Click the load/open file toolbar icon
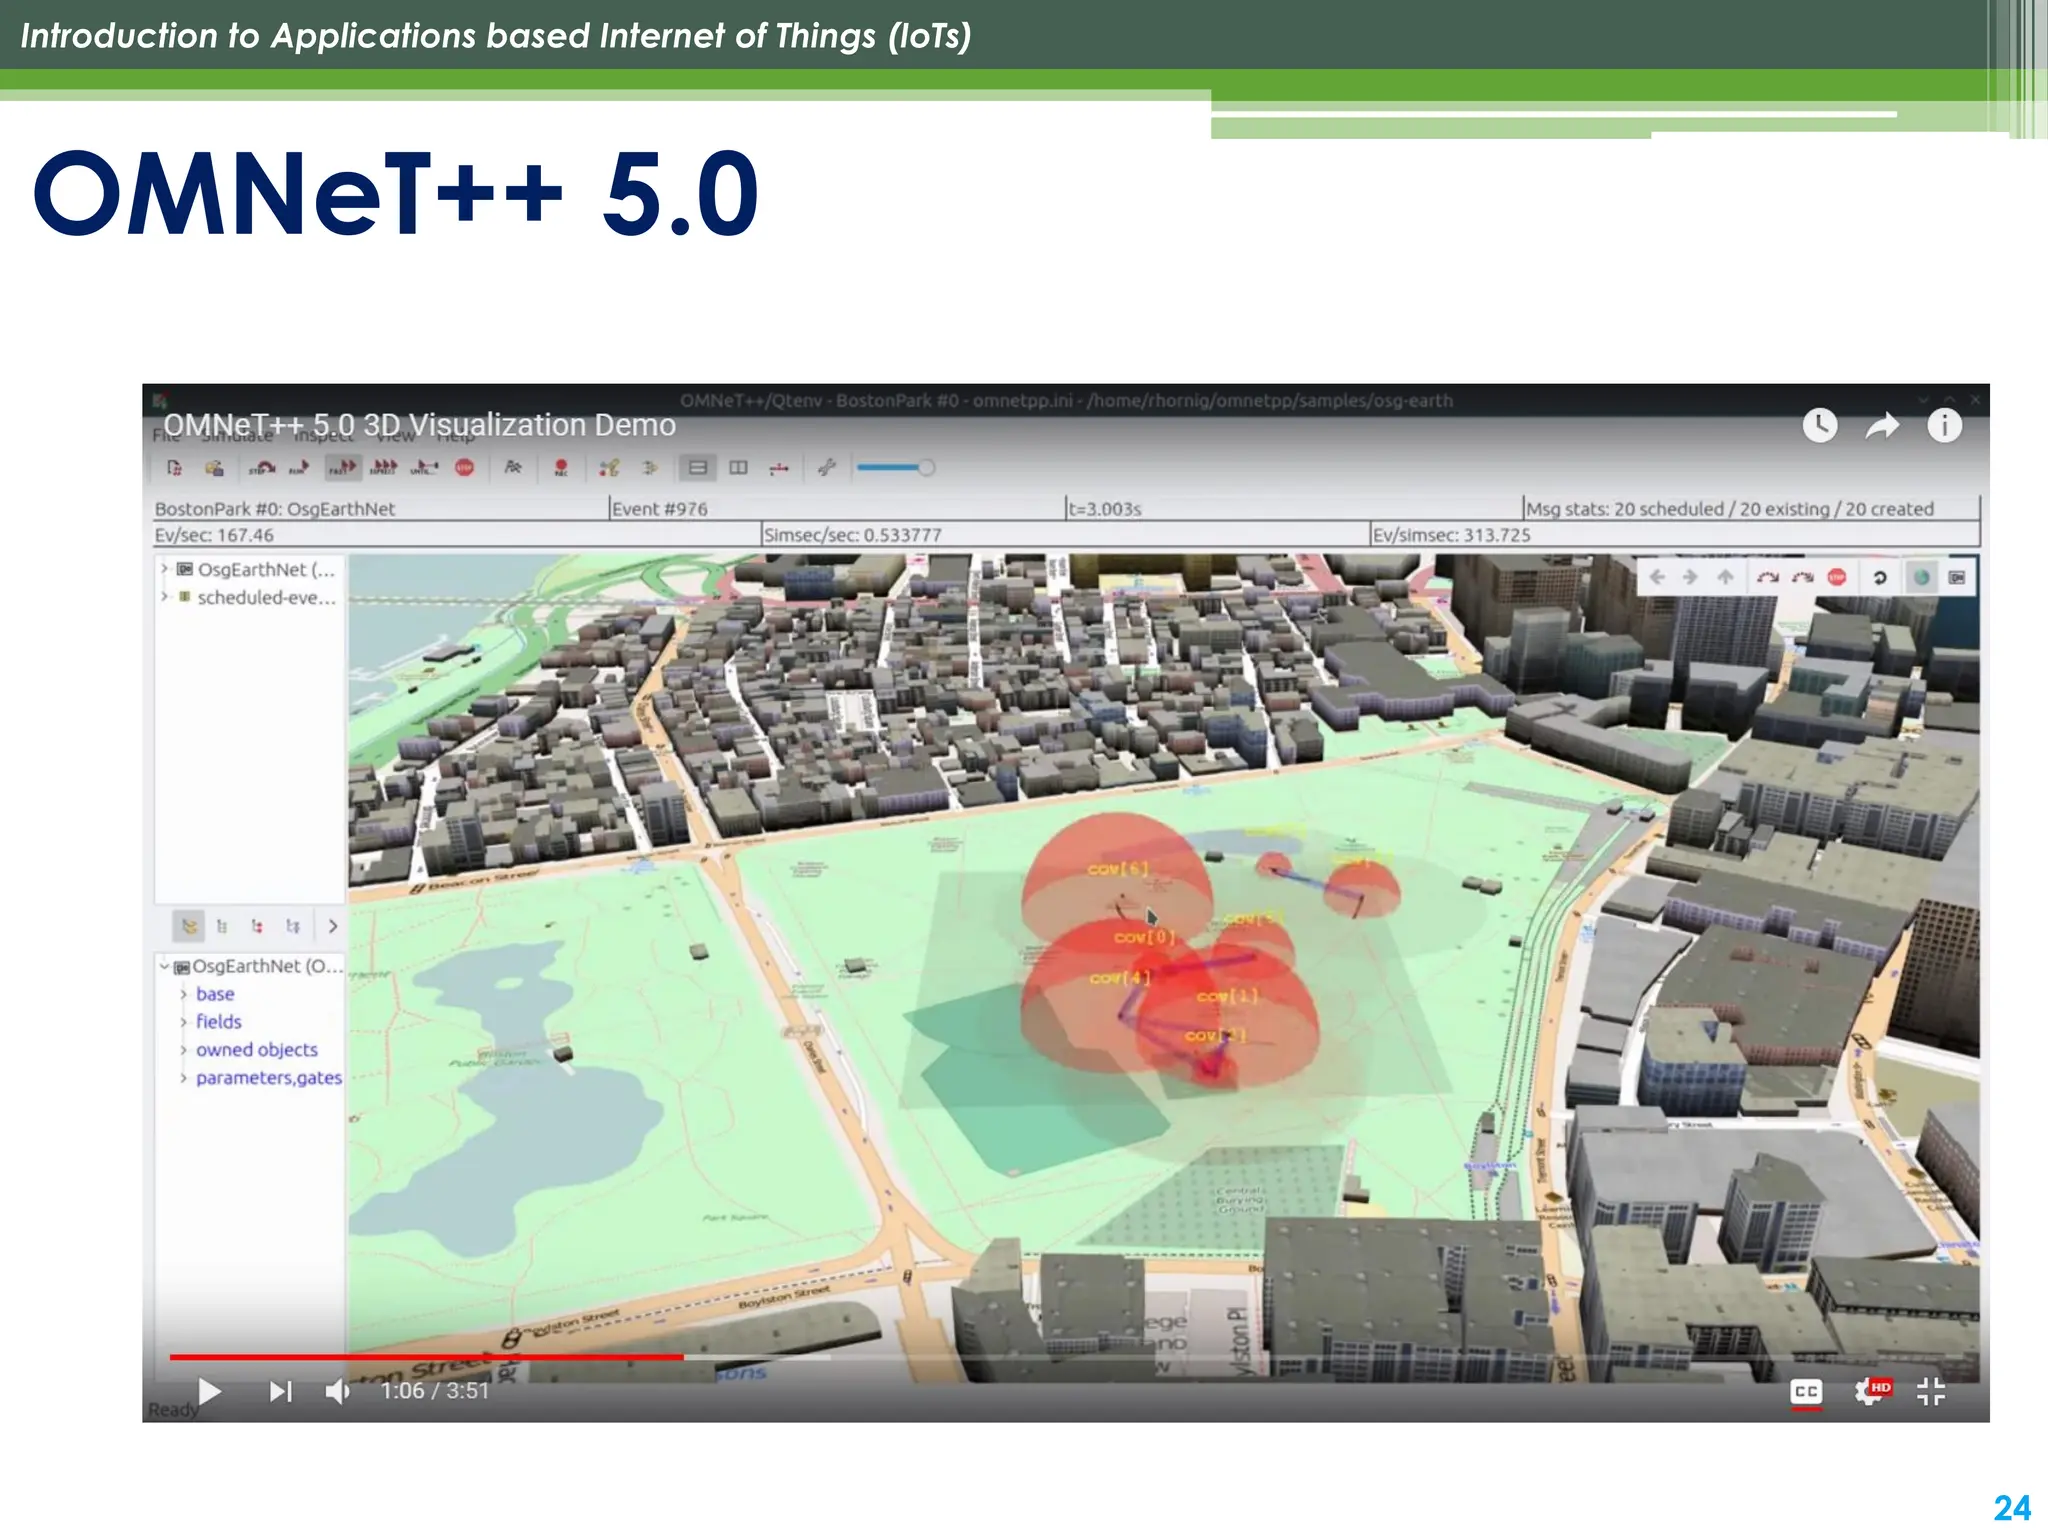2048x1536 pixels. (x=214, y=467)
